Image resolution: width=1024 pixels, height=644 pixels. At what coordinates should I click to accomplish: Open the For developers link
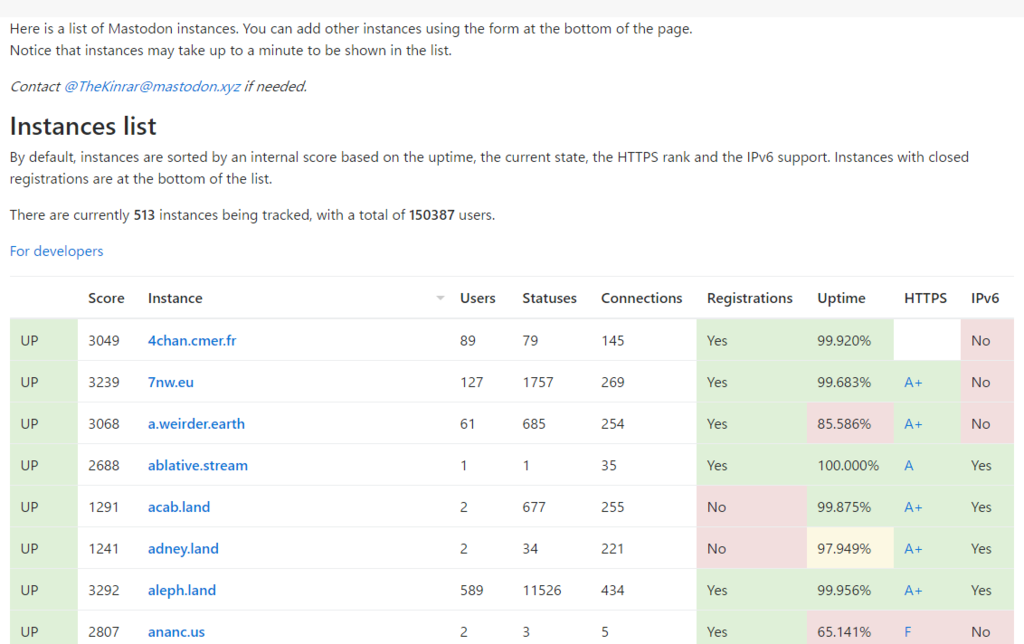[56, 251]
